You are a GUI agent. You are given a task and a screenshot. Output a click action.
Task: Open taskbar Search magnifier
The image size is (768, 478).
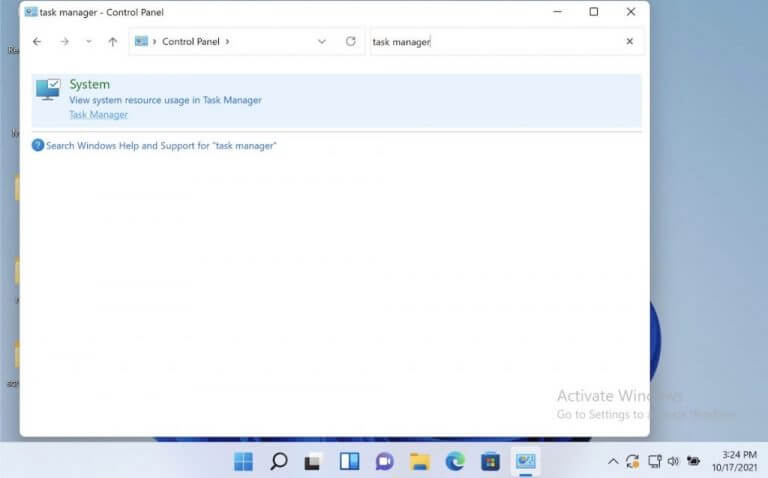279,461
